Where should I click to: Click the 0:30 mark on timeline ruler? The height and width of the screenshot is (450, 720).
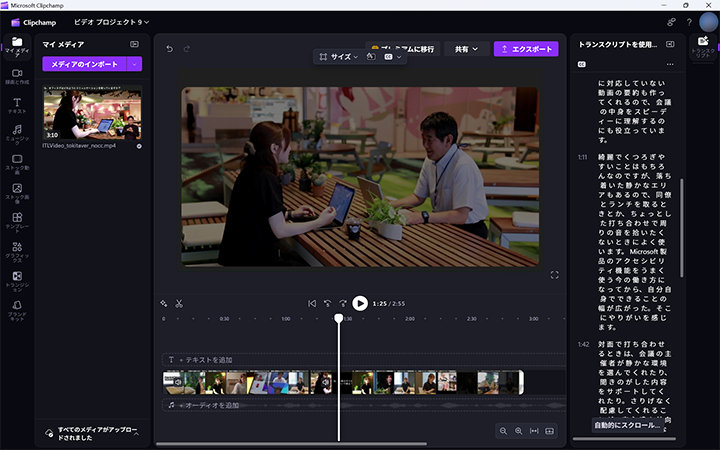[x=224, y=318]
